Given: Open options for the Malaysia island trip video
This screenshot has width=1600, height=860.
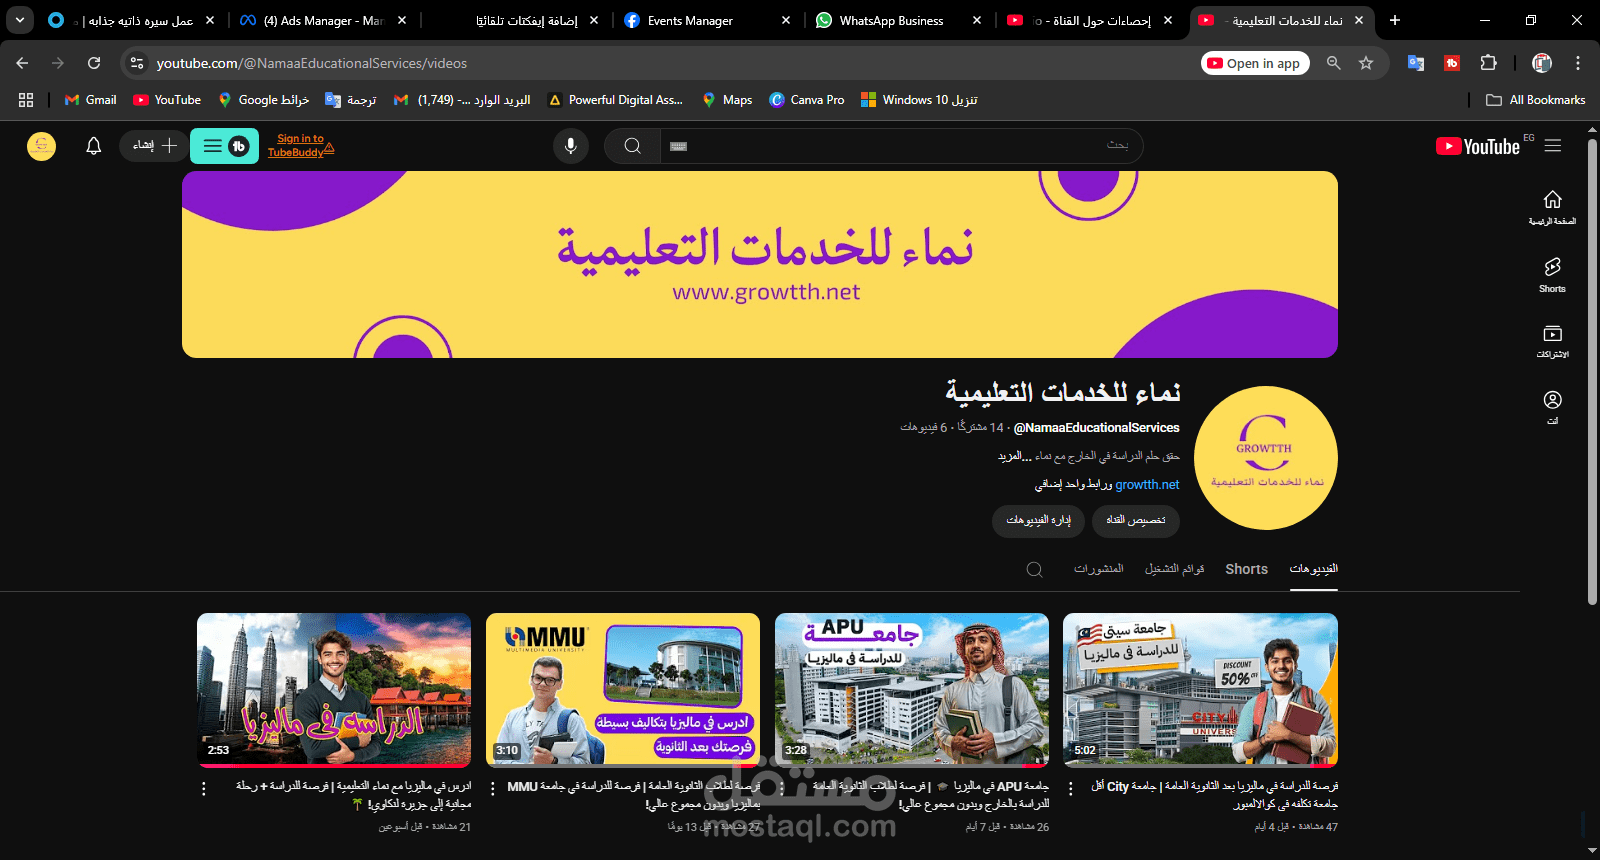Looking at the screenshot, I should (x=203, y=789).
